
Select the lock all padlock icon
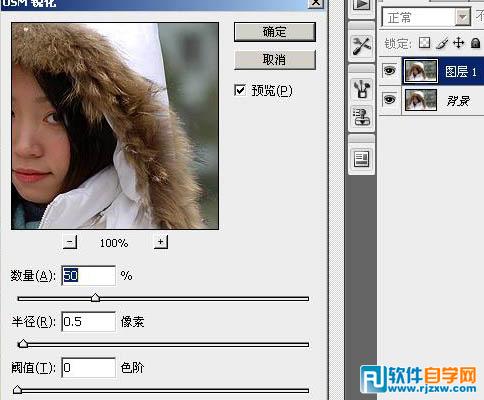coord(475,43)
